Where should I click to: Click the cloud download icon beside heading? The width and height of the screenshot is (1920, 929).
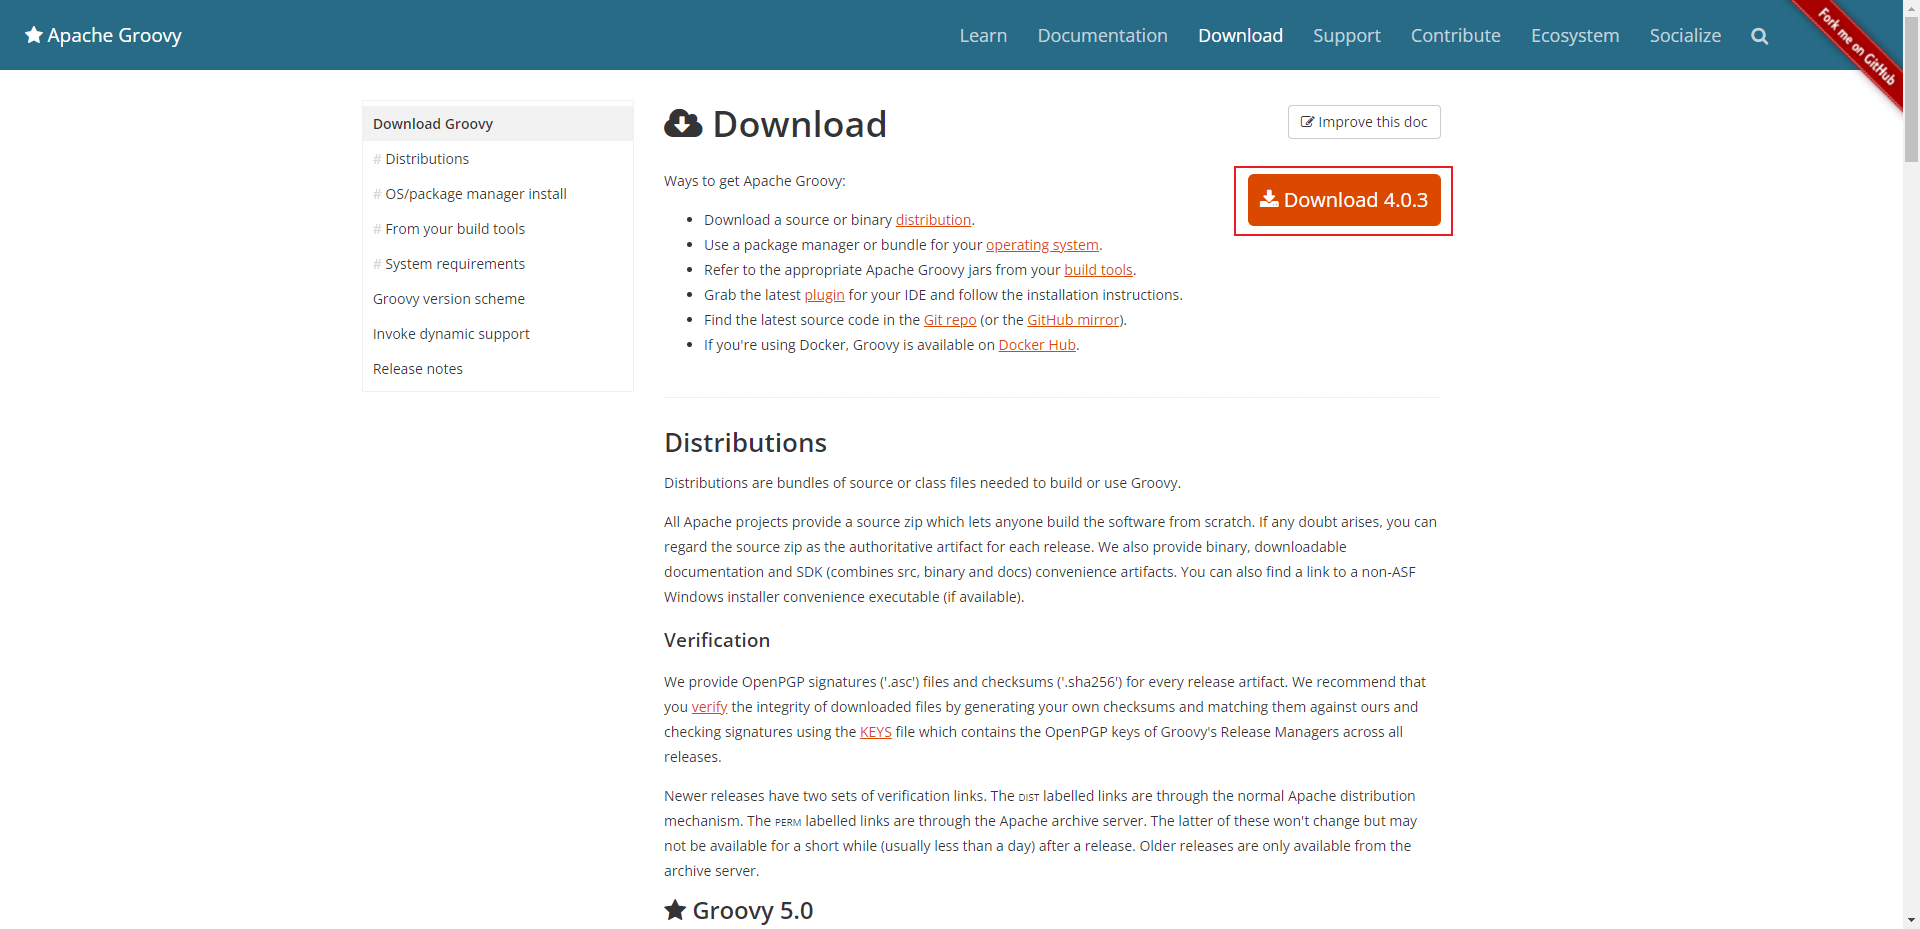[x=683, y=124]
